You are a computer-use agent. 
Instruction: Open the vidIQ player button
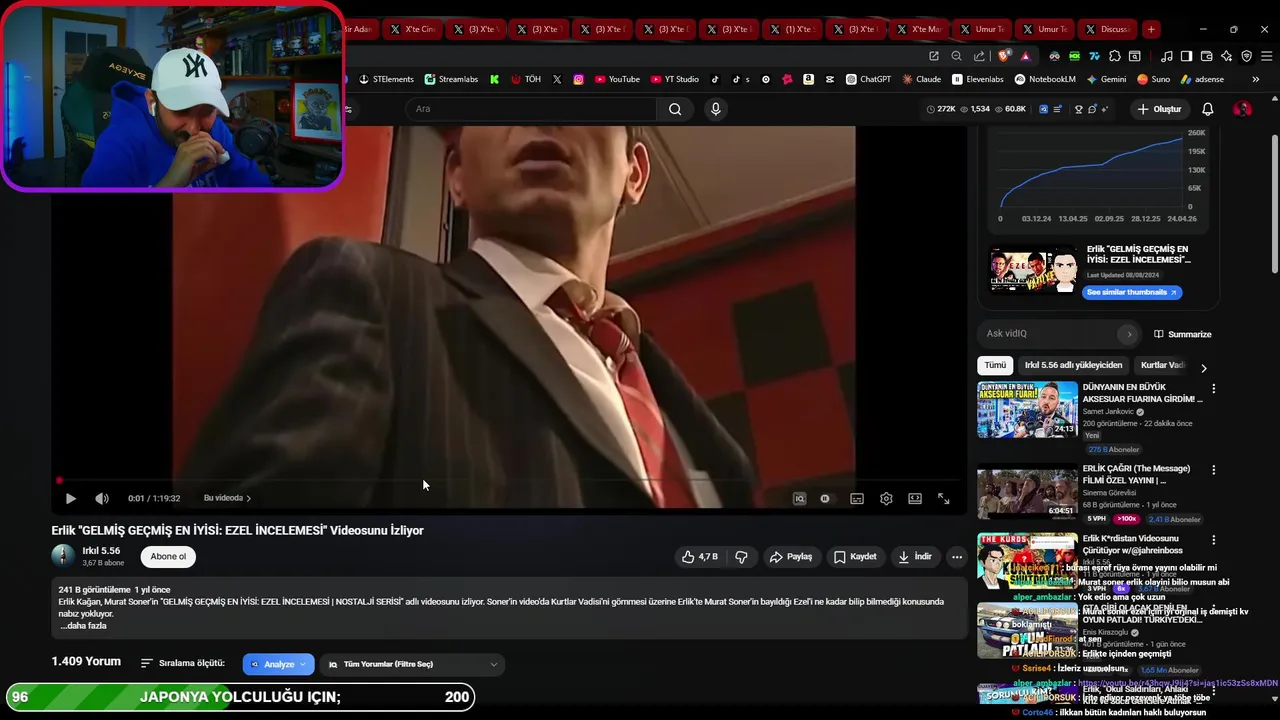(x=799, y=498)
